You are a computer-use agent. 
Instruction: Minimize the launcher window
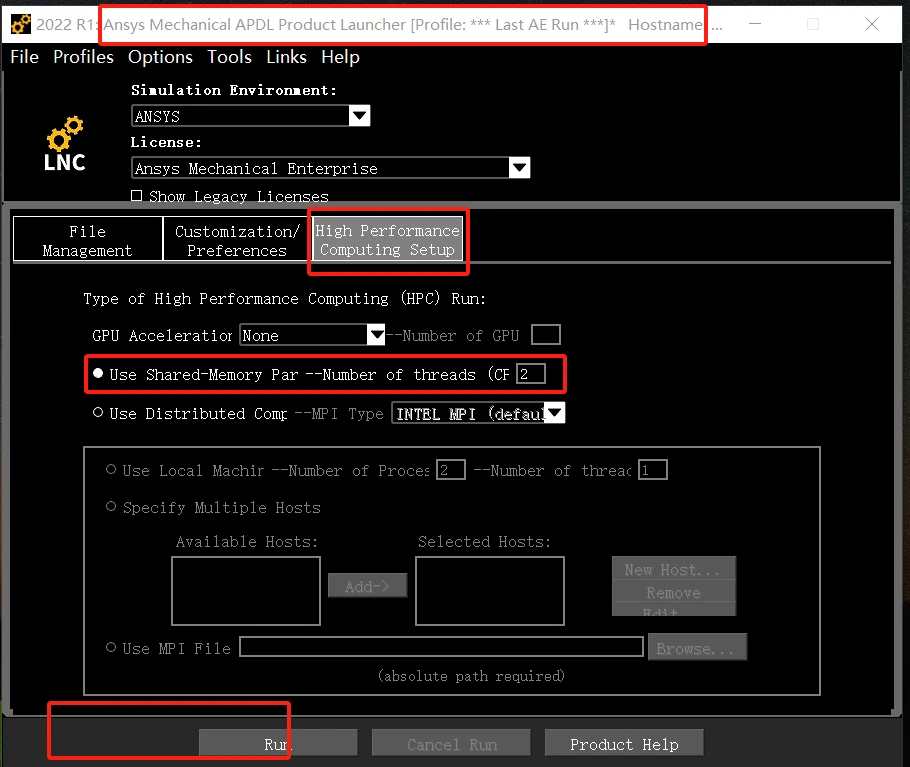click(x=755, y=24)
